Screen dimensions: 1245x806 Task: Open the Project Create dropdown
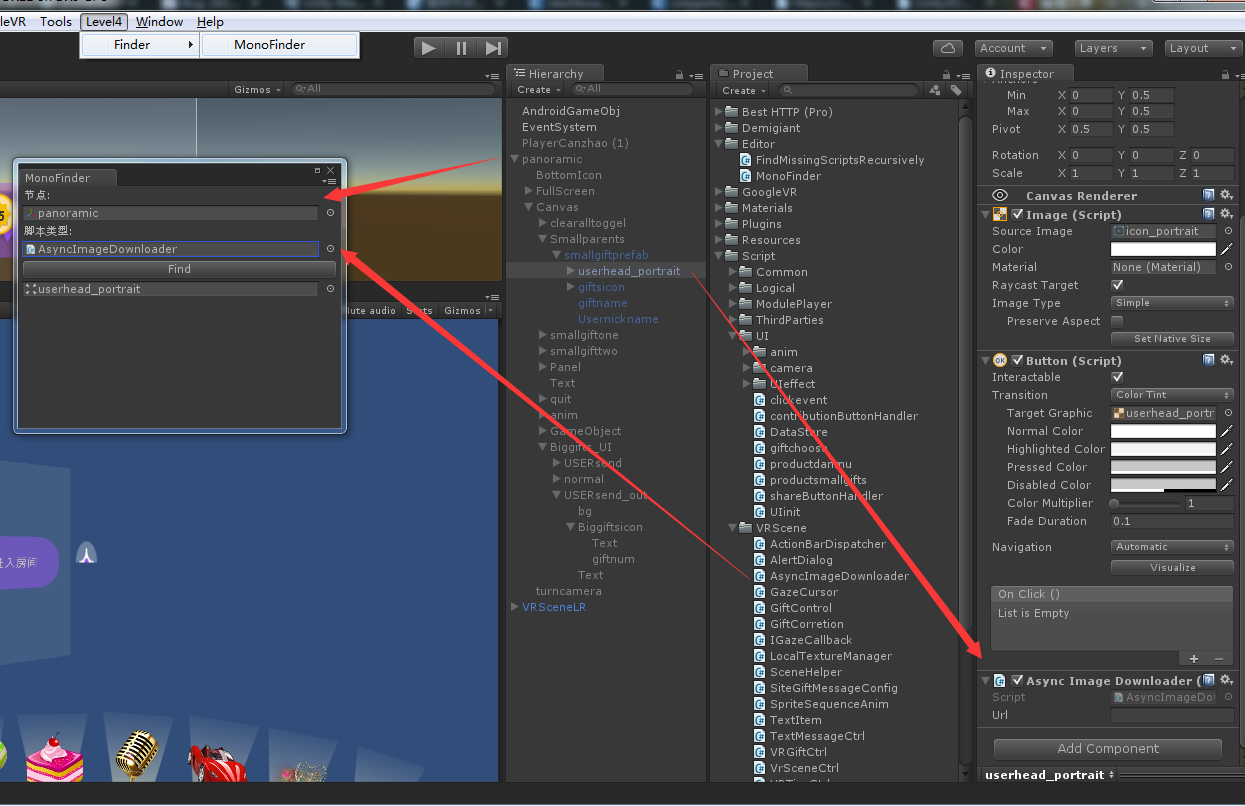(743, 90)
